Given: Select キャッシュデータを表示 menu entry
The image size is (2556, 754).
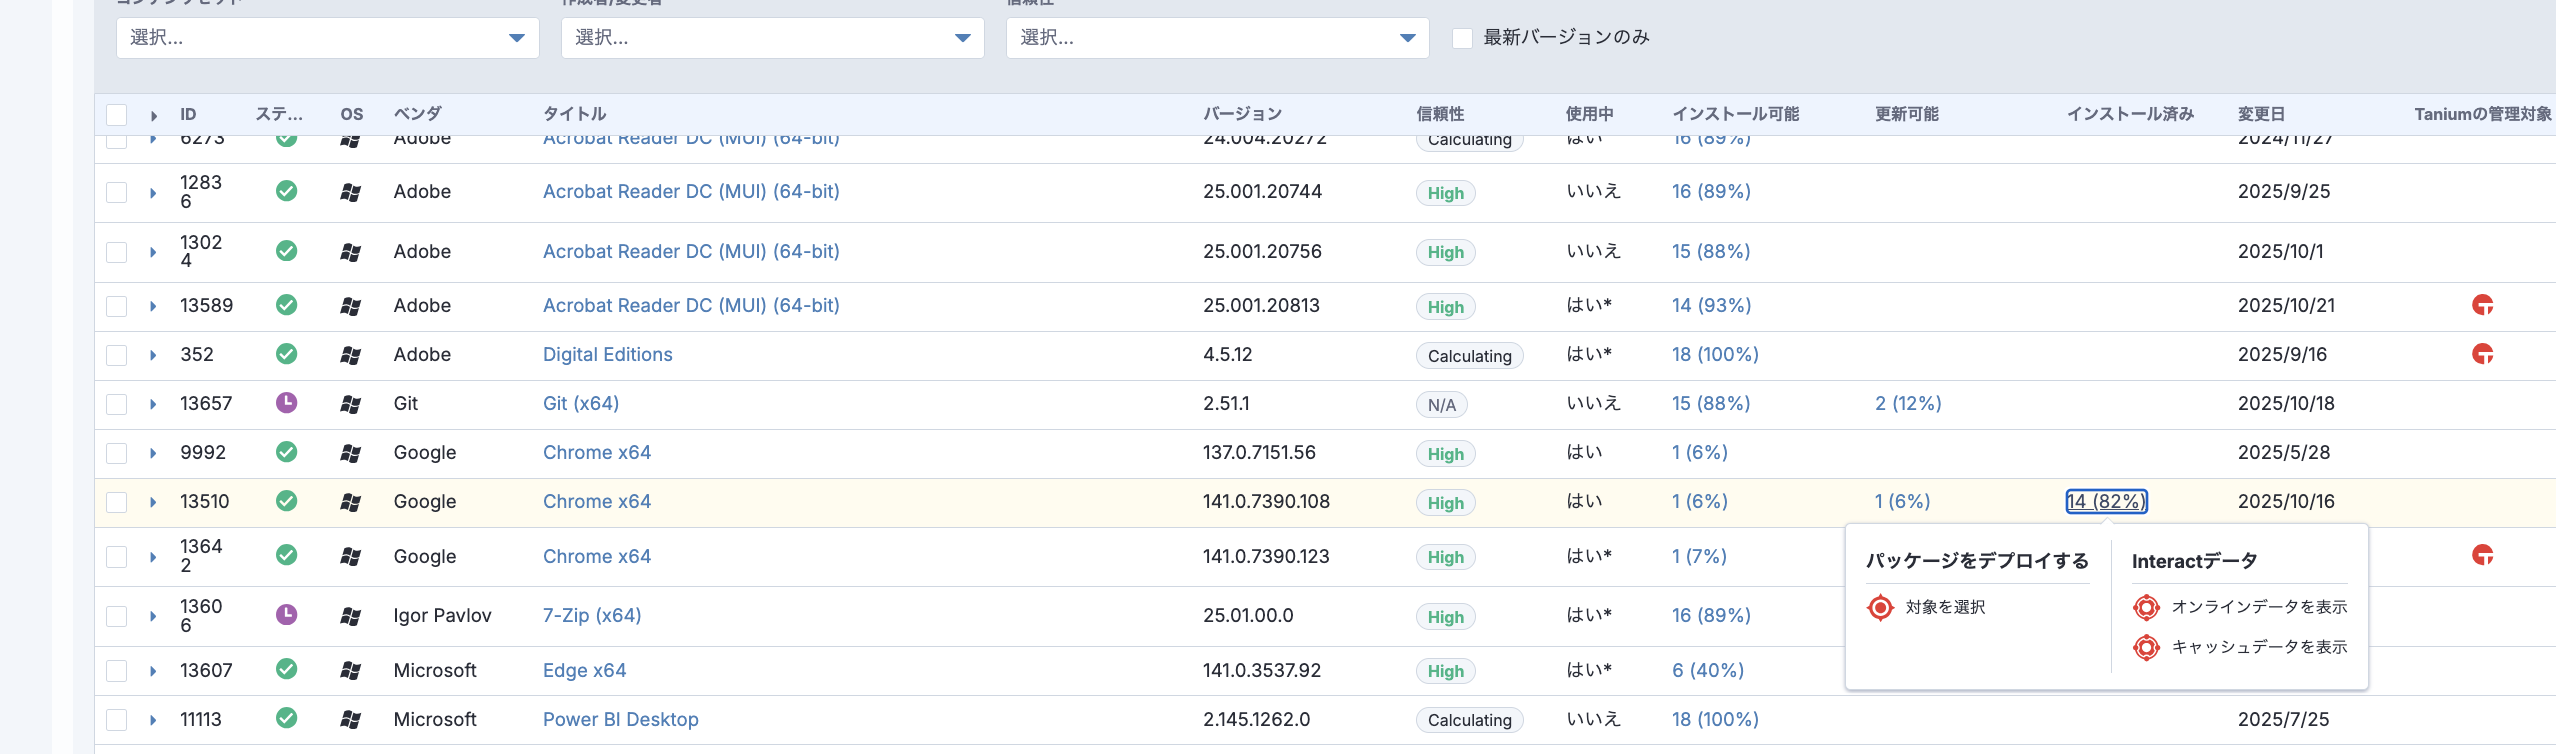Looking at the screenshot, I should (x=2258, y=647).
